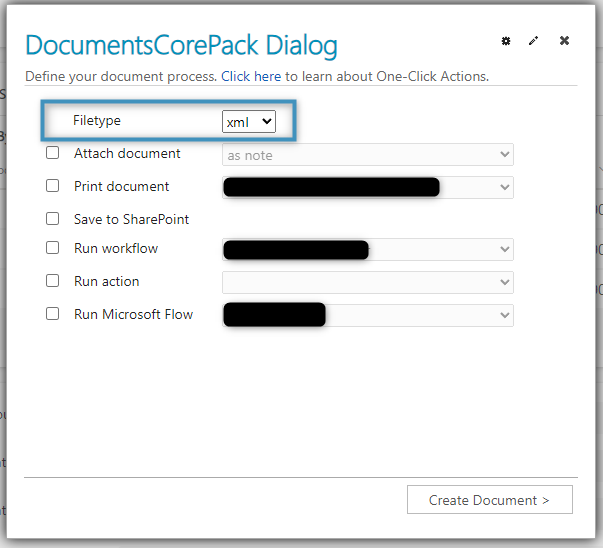603x548 pixels.
Task: Click the 'Run action' label
Action: tap(107, 281)
